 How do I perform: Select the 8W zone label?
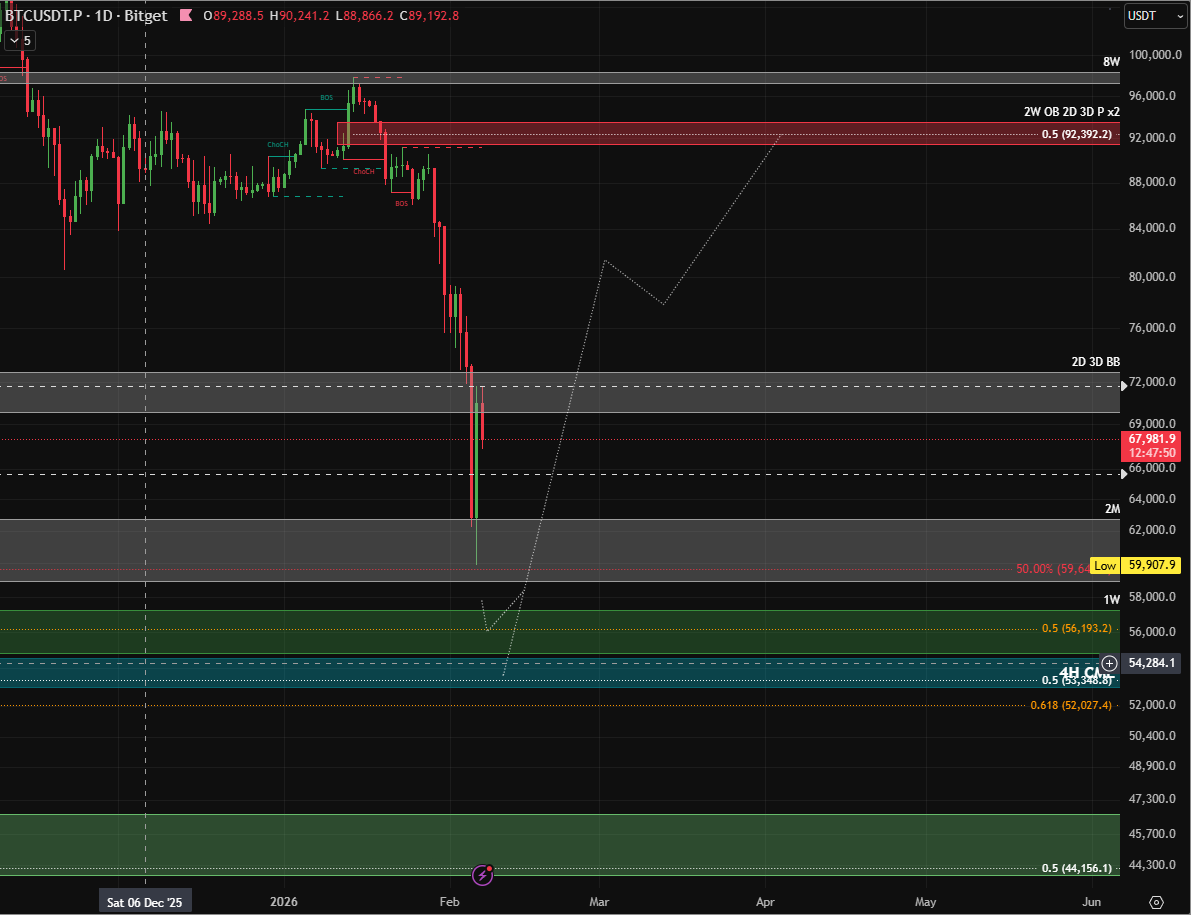point(1111,62)
